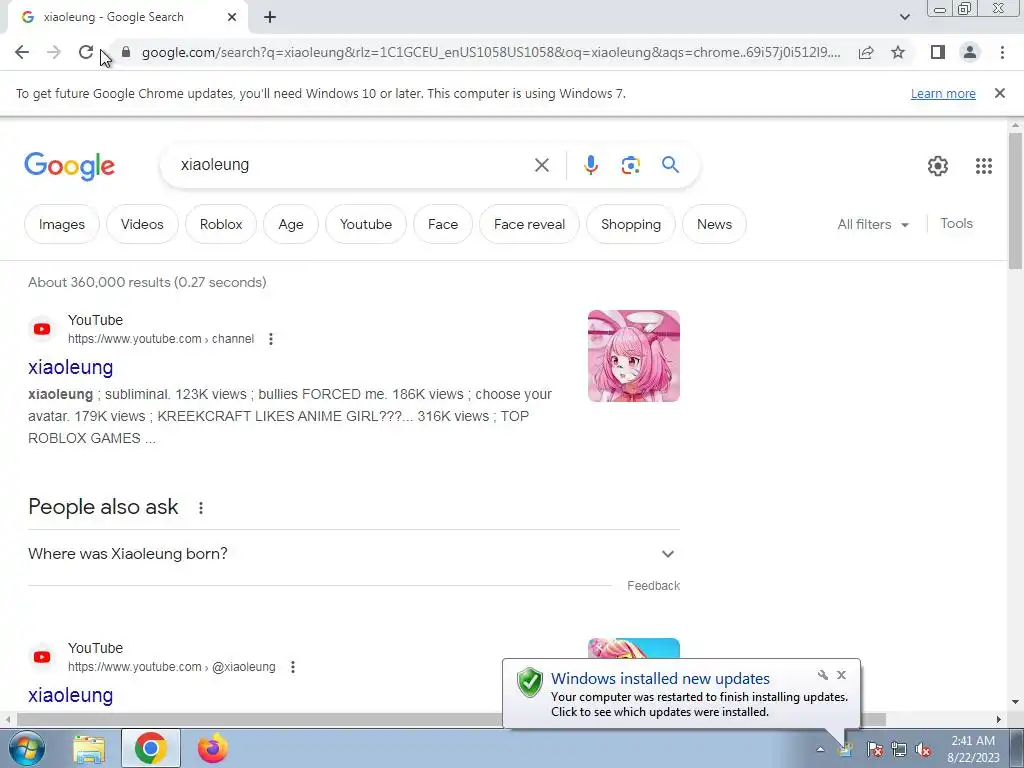Select the Age filter chip
1024x768 pixels.
[291, 224]
